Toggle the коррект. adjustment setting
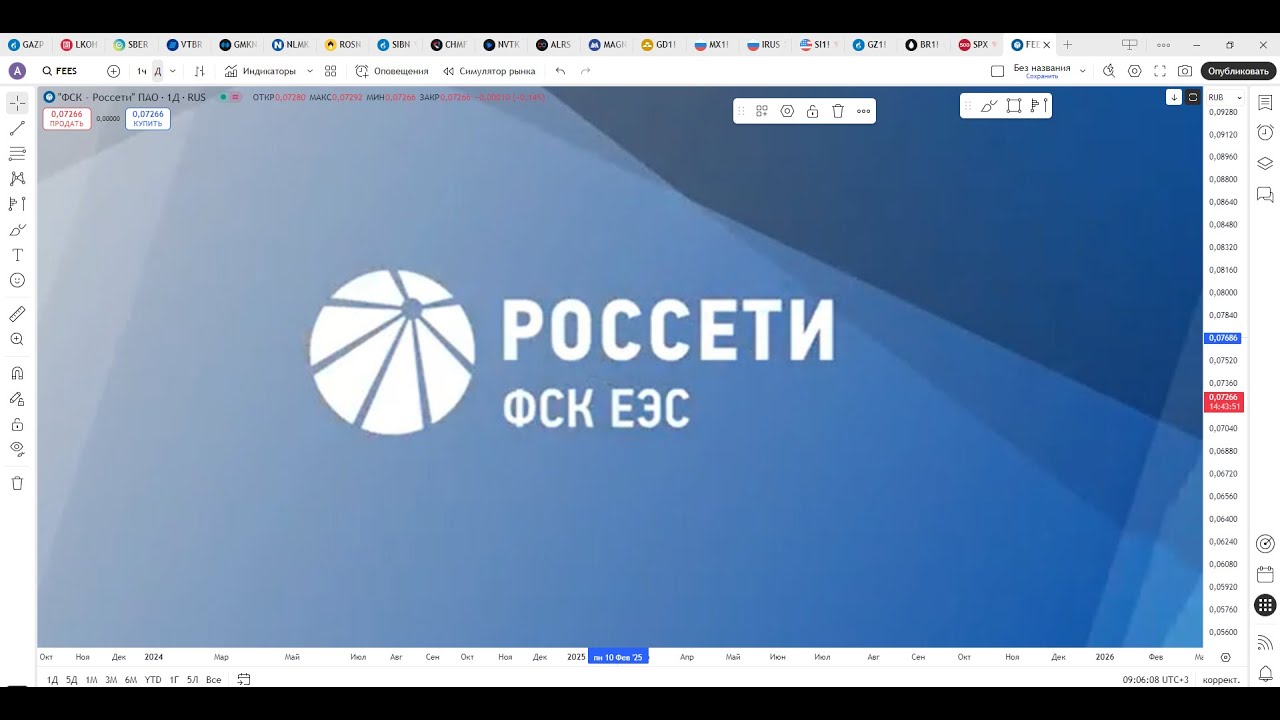The width and height of the screenshot is (1280, 720). tap(1221, 680)
